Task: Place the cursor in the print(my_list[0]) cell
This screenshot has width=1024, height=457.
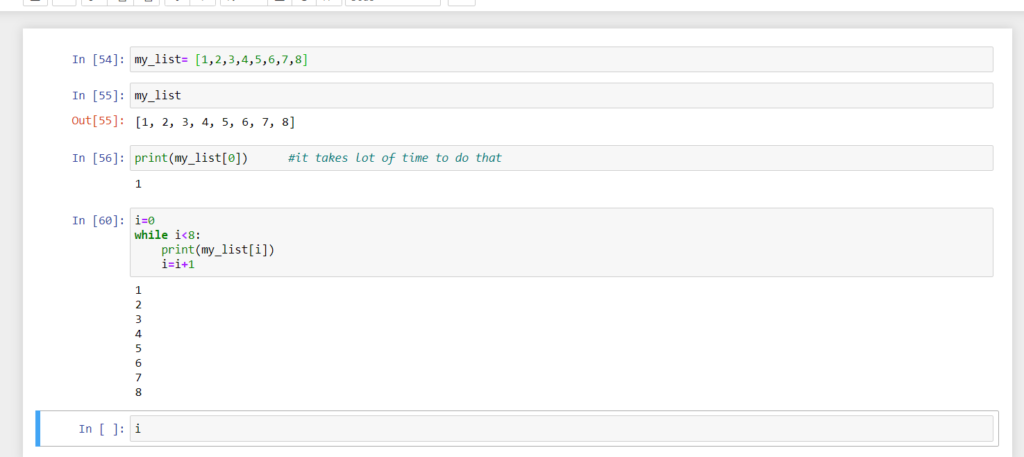Action: pyautogui.click(x=562, y=158)
